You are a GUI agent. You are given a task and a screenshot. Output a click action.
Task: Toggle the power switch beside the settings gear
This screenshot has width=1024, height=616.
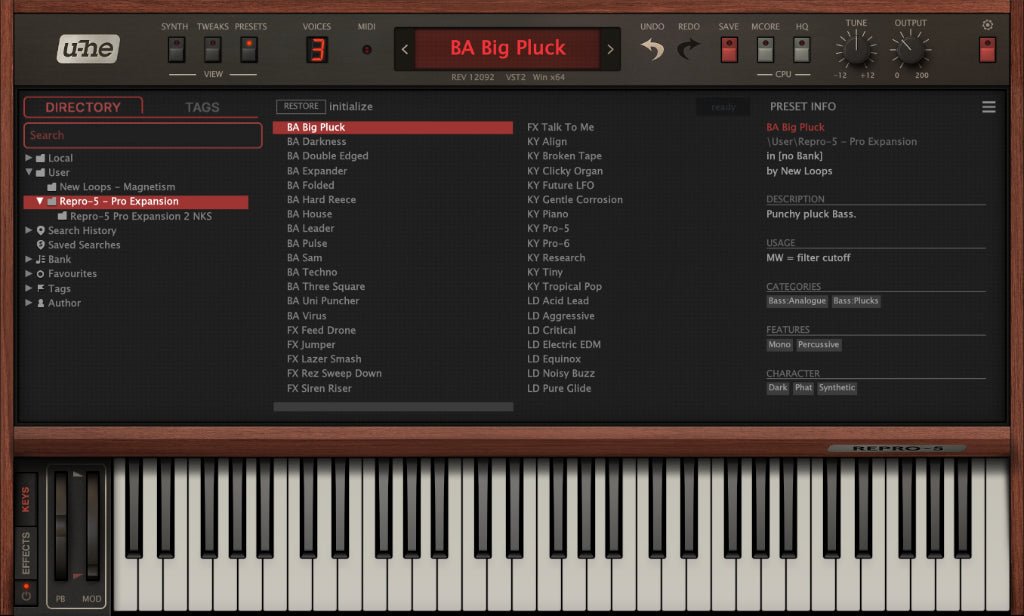985,48
